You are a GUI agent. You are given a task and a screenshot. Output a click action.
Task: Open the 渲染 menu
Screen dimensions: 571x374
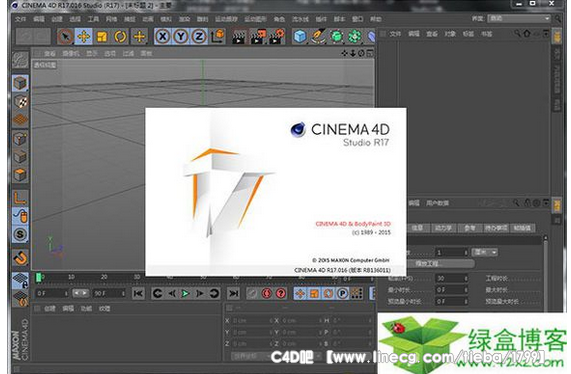[184, 19]
